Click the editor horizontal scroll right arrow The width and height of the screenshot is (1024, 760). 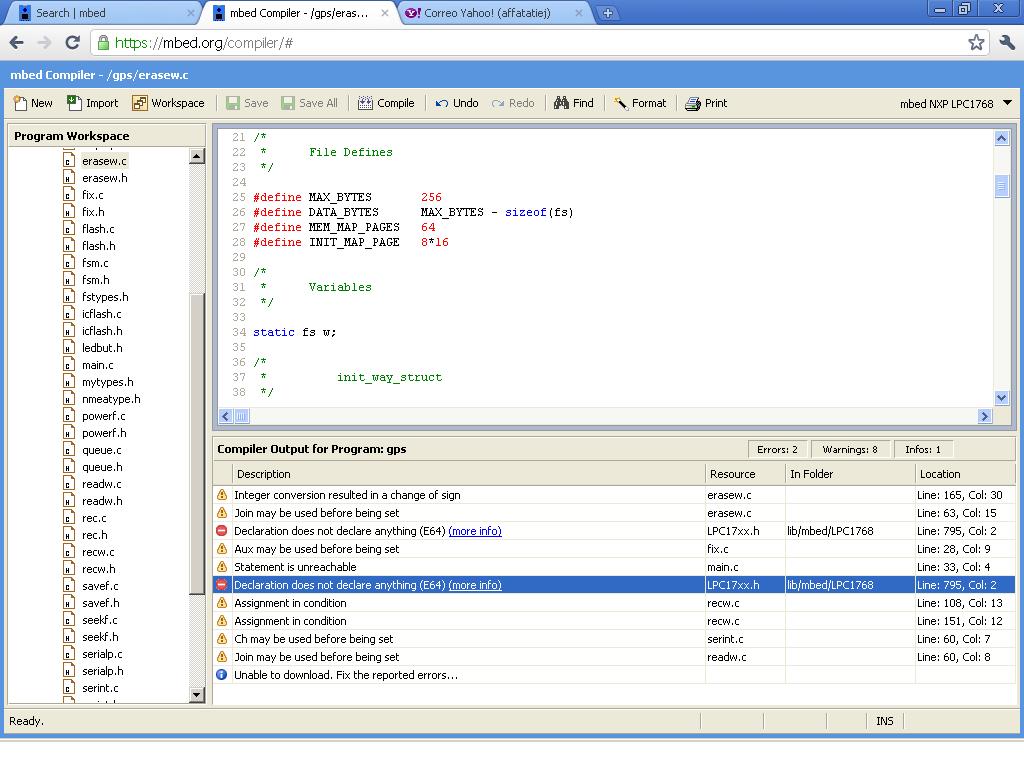985,416
